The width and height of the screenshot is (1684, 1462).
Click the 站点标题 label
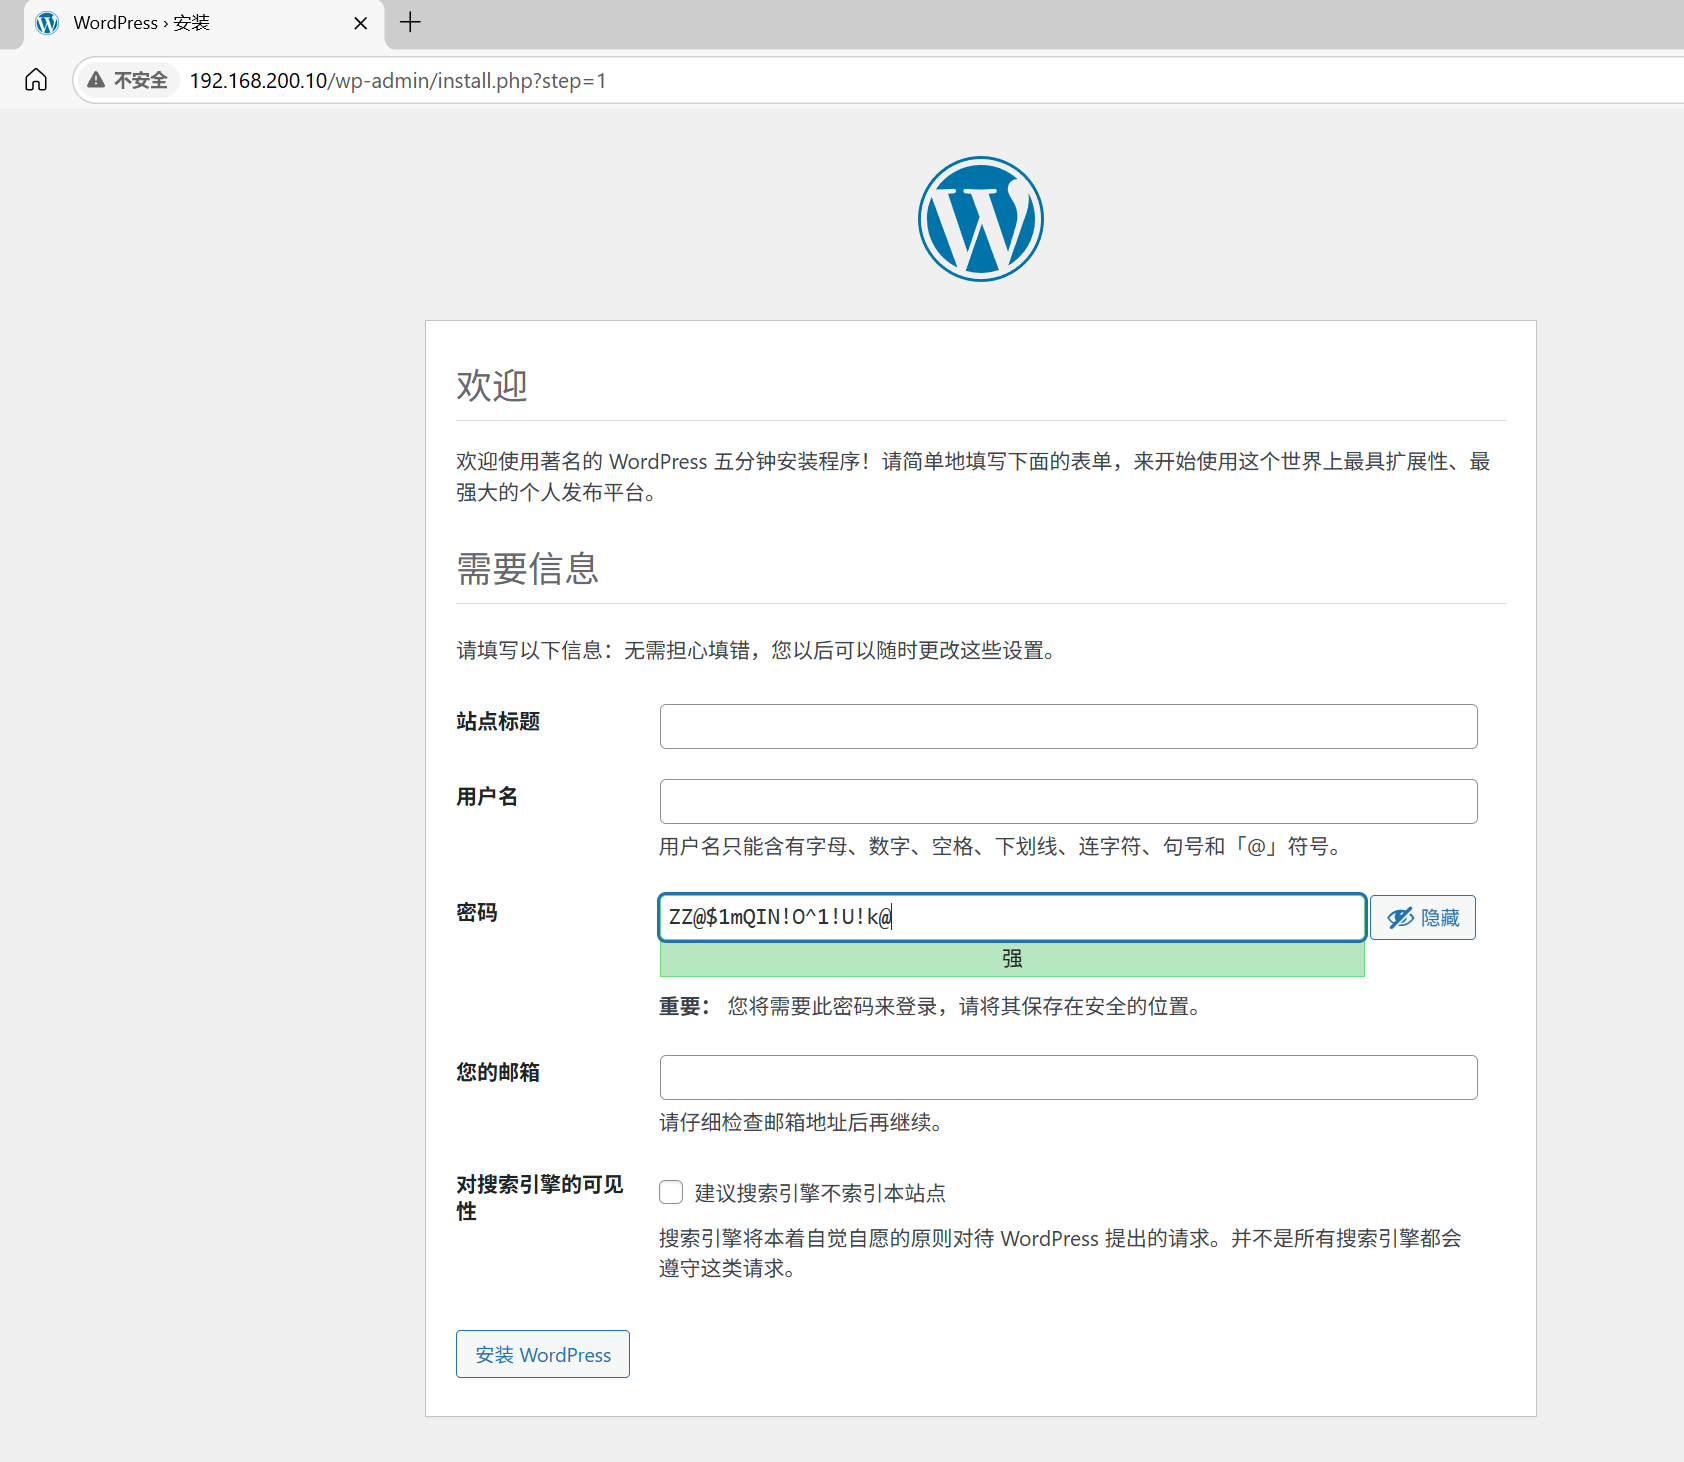(x=498, y=721)
